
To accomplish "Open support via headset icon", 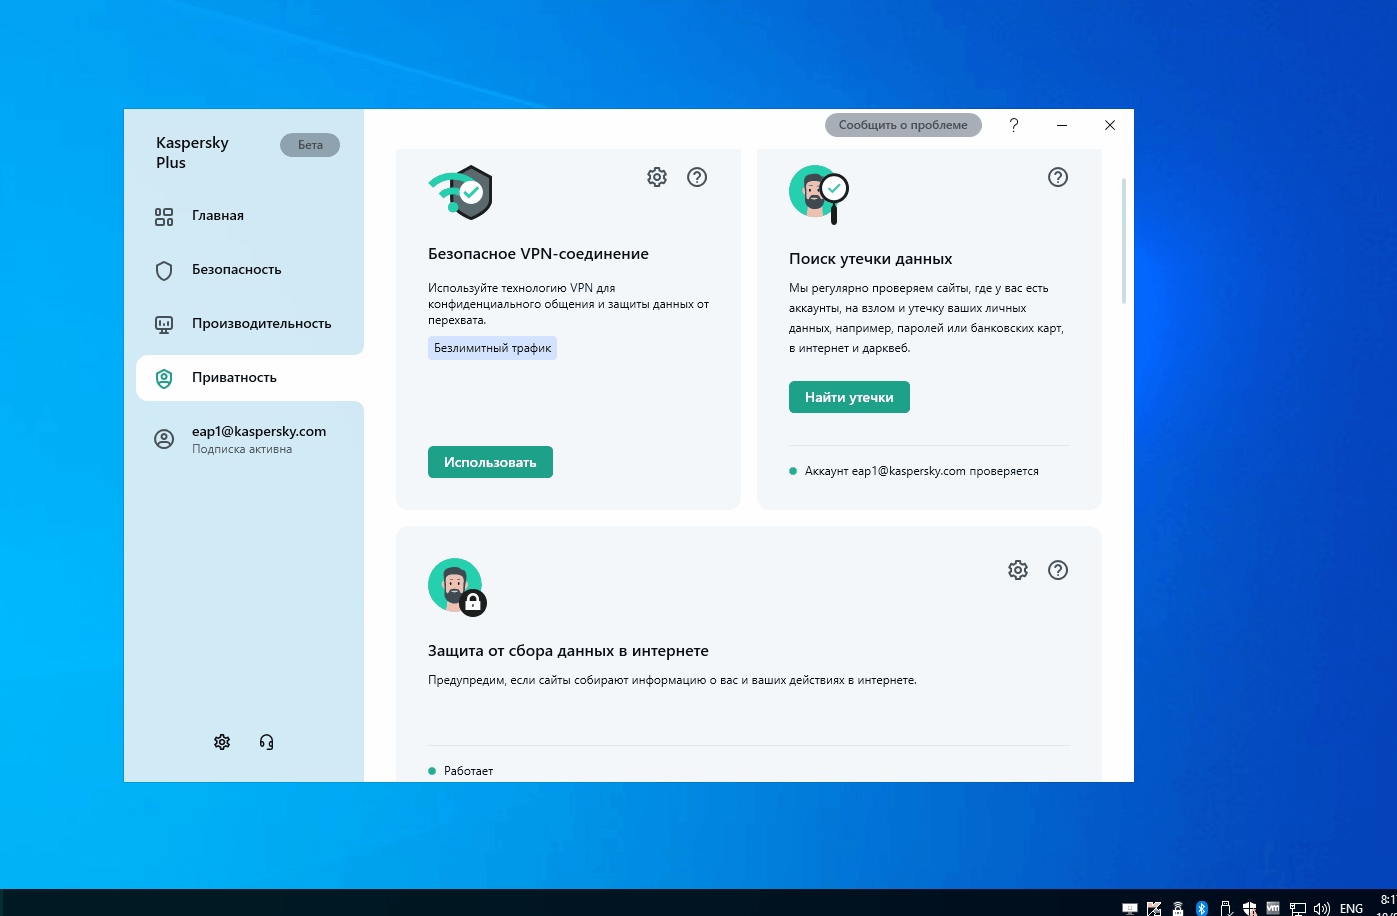I will pos(266,742).
